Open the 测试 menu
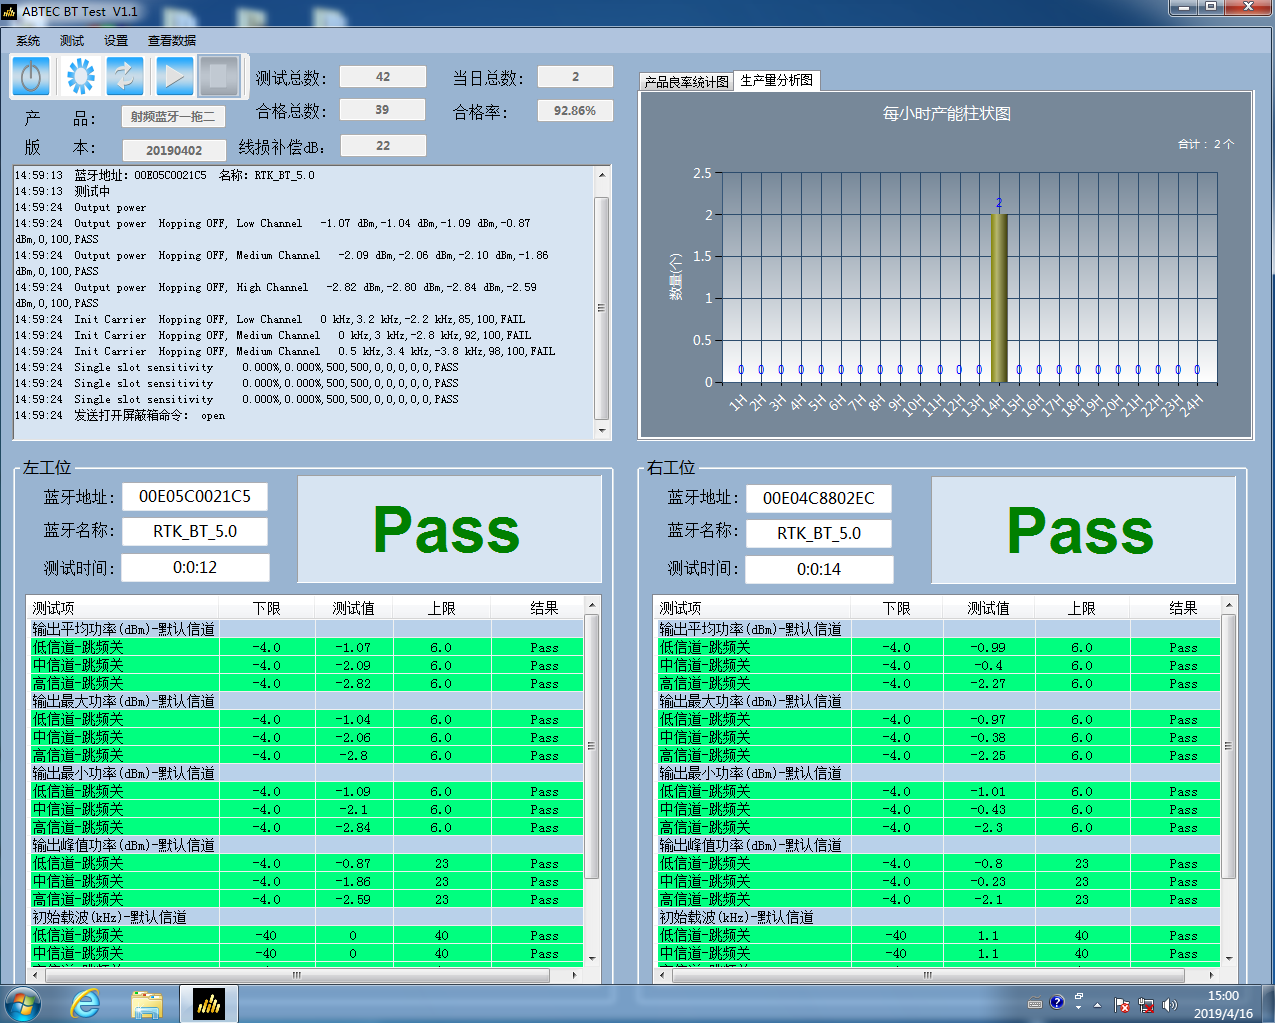Screen dimensions: 1275x1023 click(x=72, y=41)
